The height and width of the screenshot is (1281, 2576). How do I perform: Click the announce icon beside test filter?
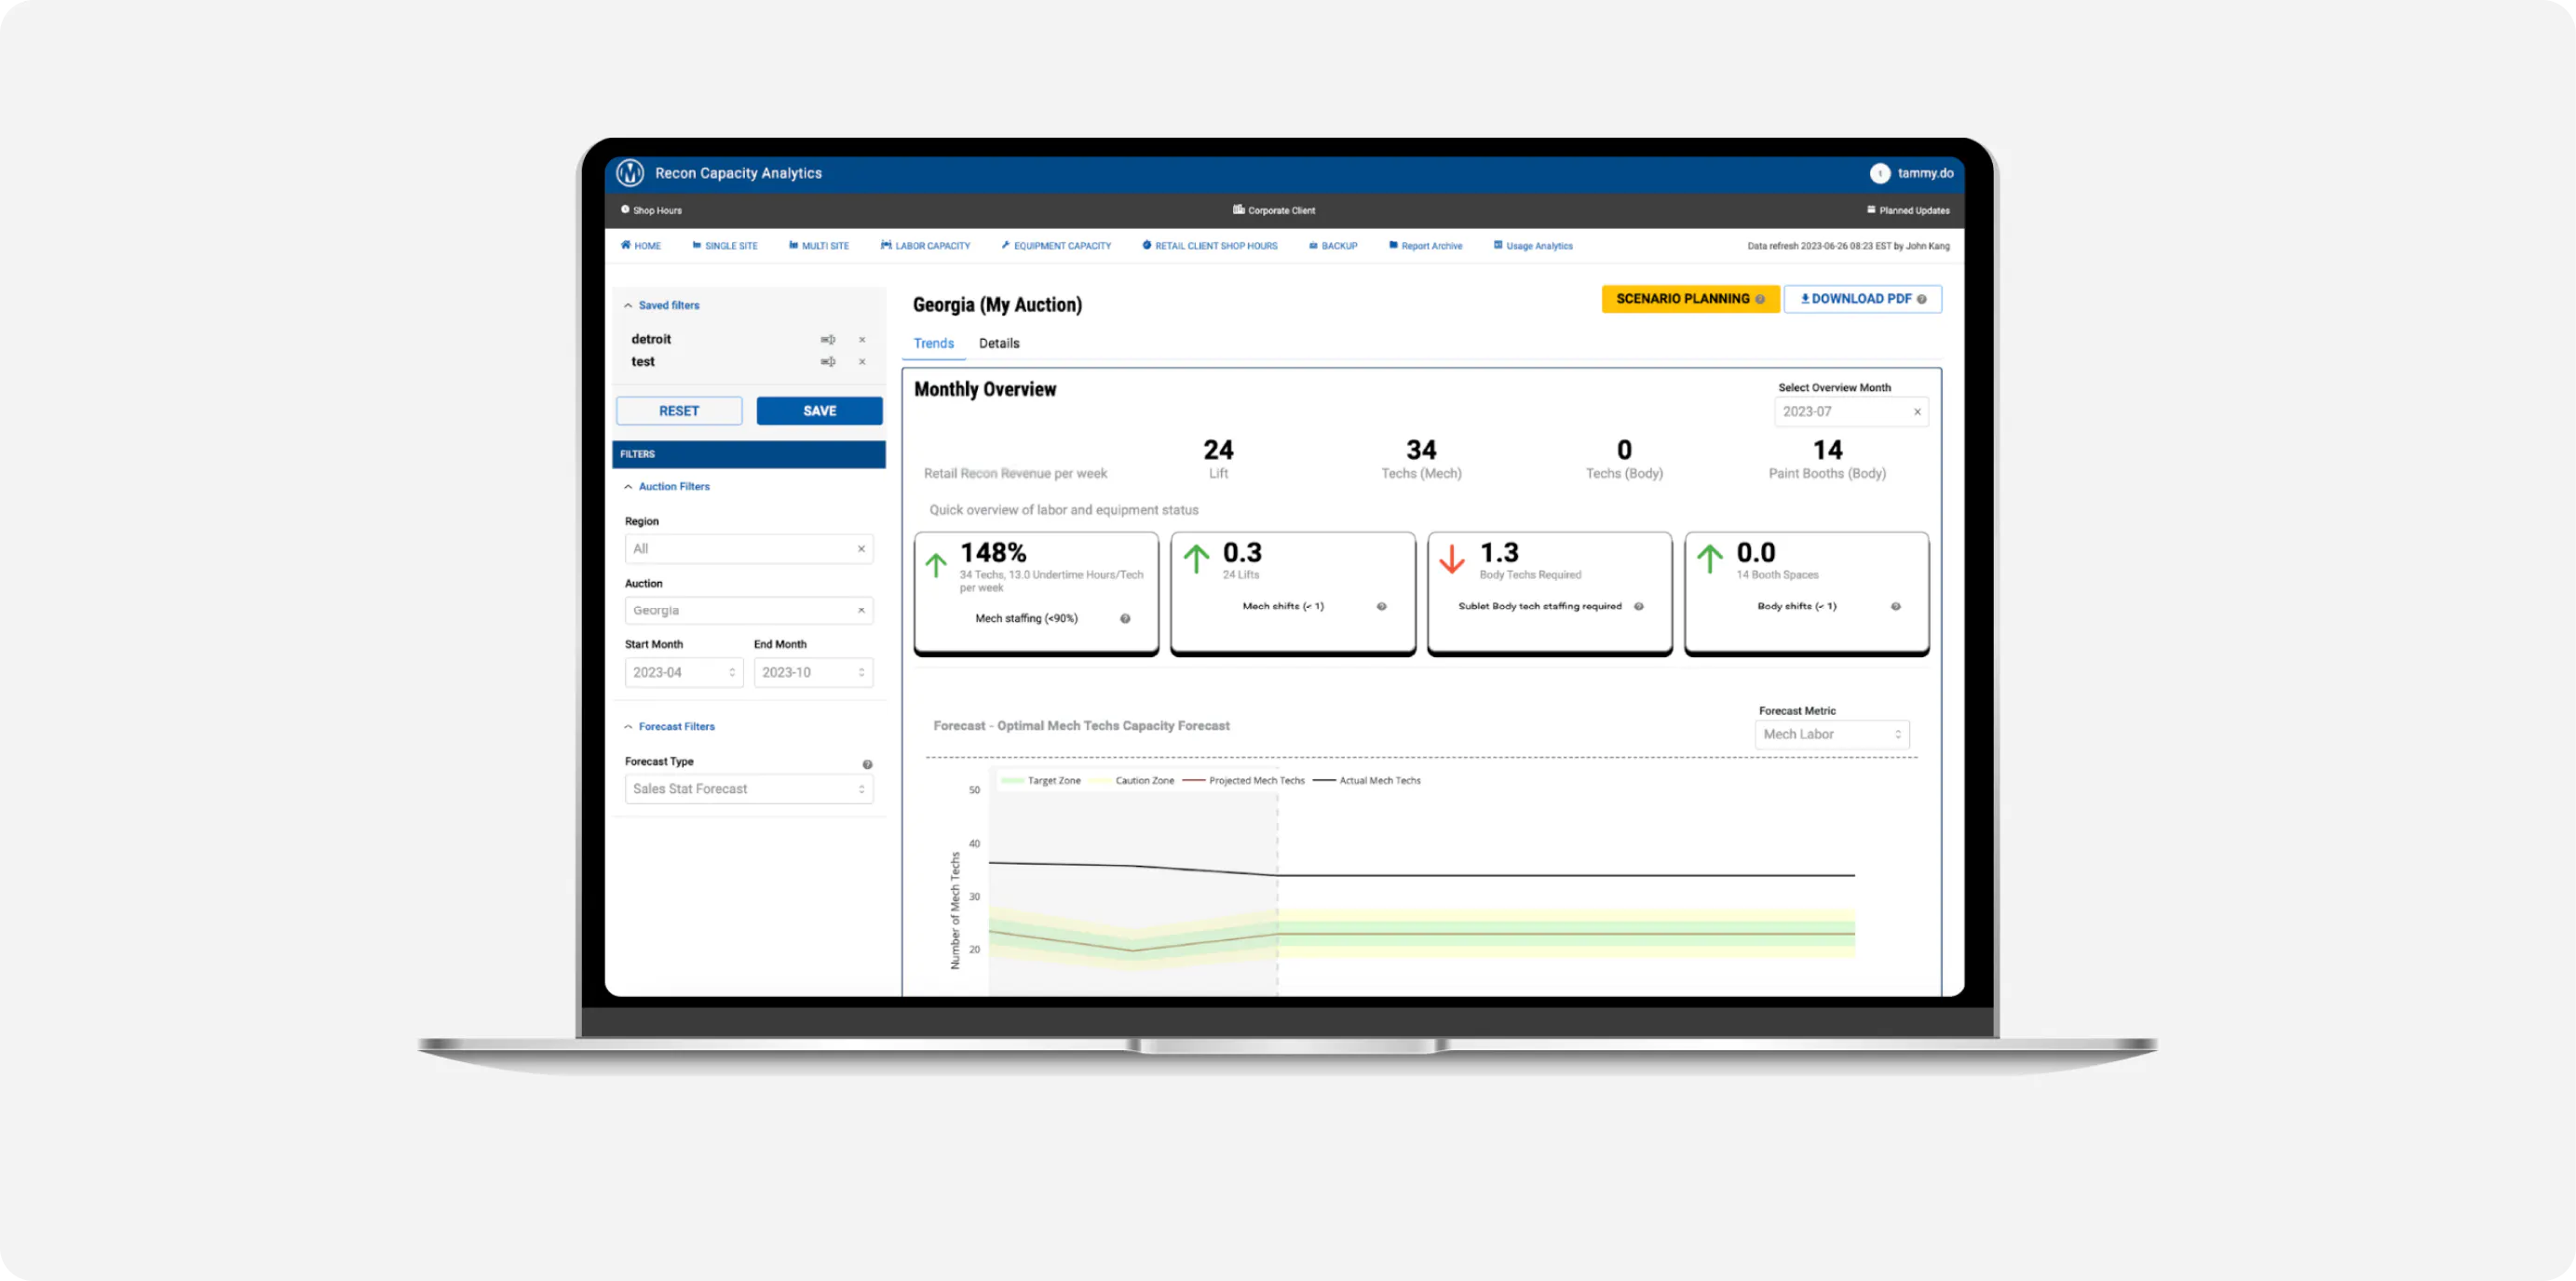point(828,362)
